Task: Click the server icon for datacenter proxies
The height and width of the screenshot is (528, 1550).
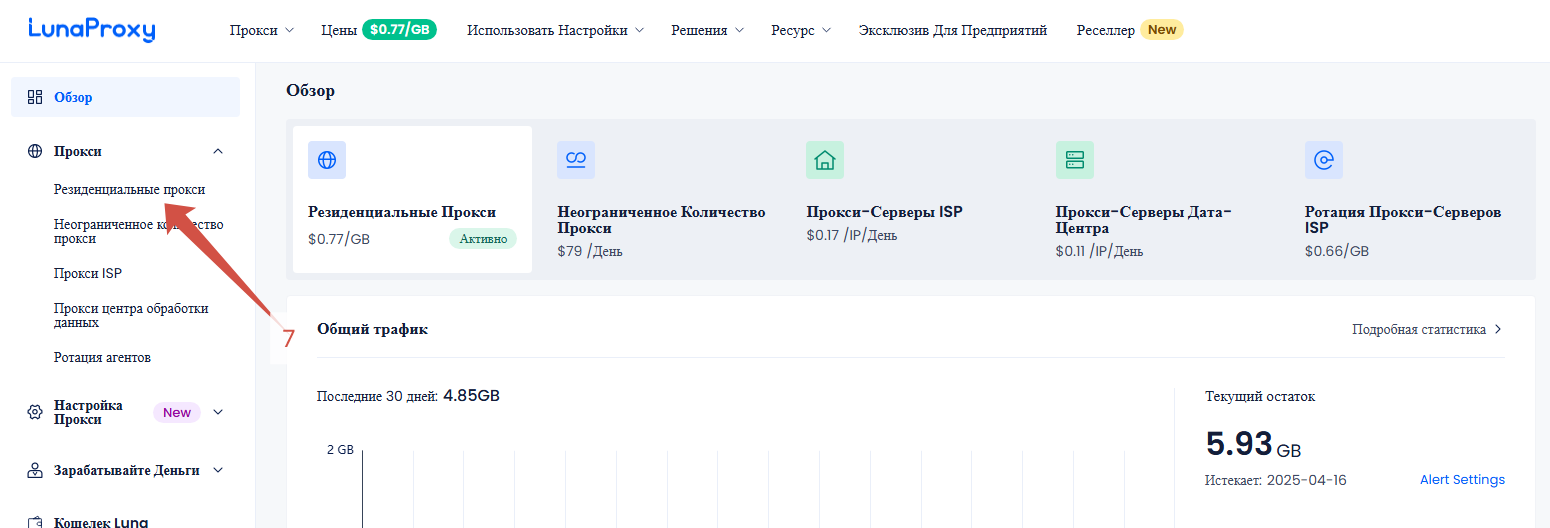Action: tap(1075, 160)
